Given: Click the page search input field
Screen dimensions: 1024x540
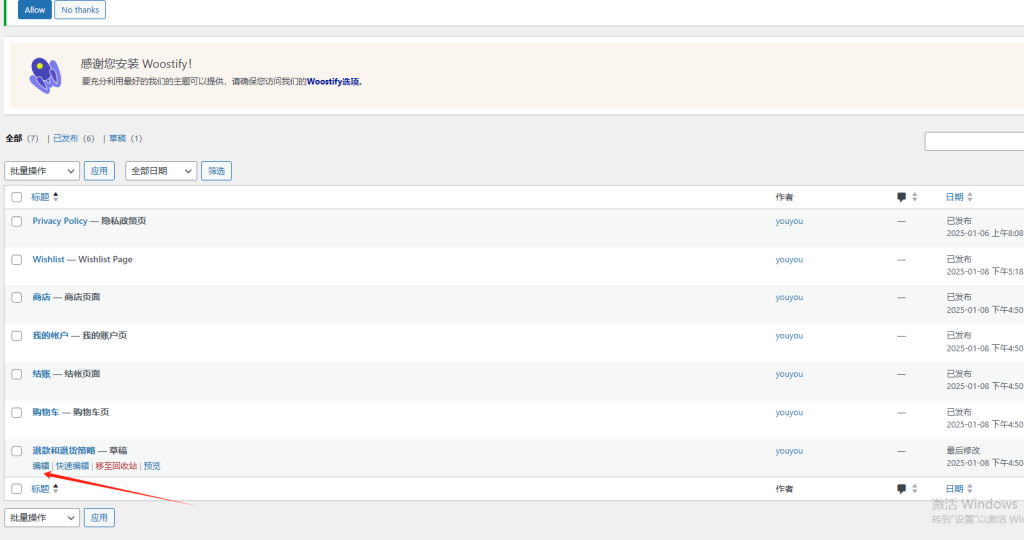Looking at the screenshot, I should point(974,141).
